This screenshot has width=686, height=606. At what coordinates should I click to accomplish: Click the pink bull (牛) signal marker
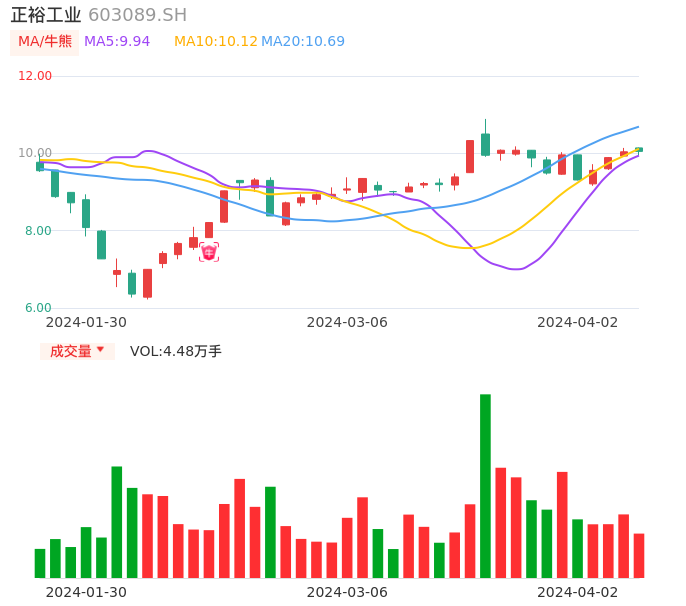point(208,252)
